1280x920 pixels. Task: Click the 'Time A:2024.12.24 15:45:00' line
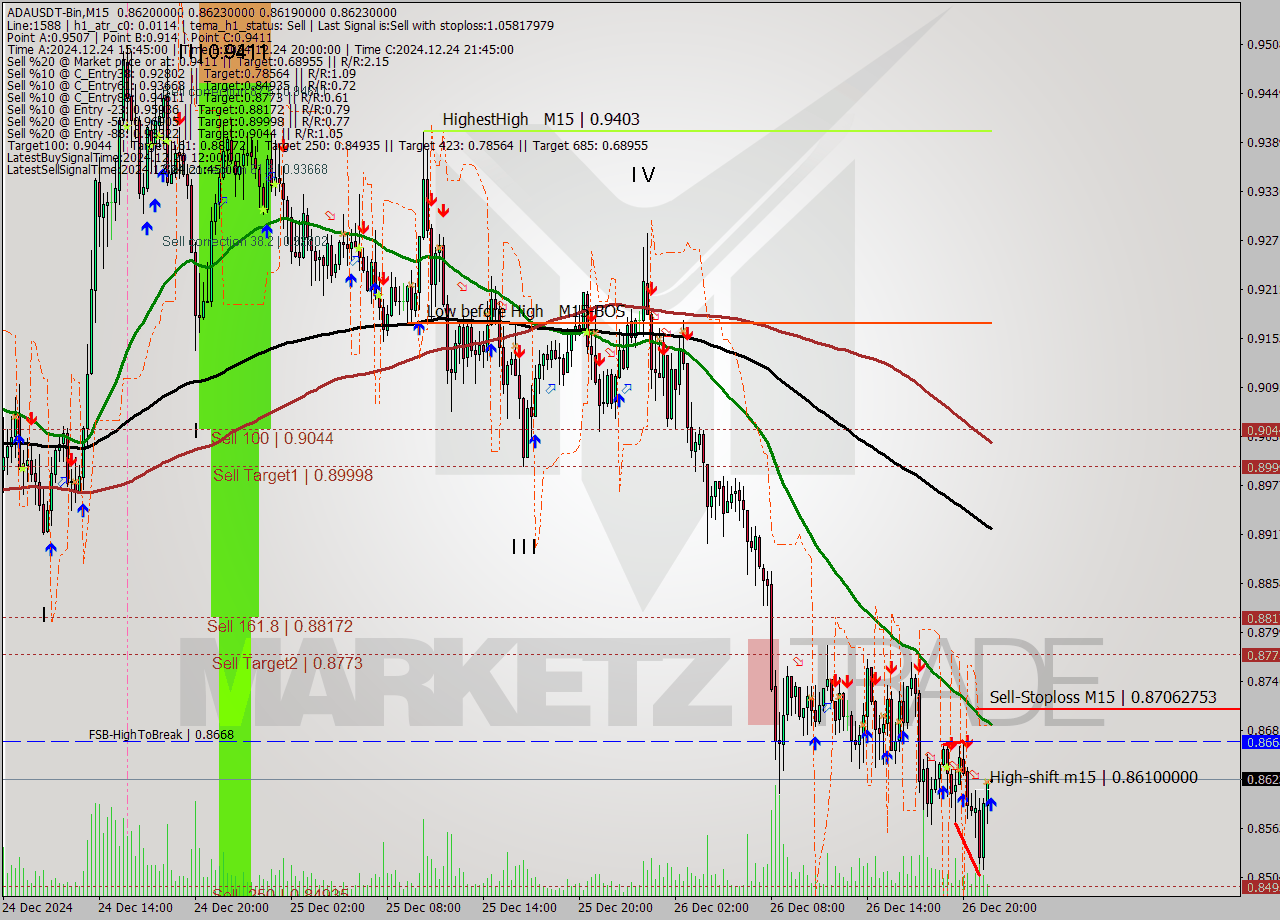pos(260,49)
